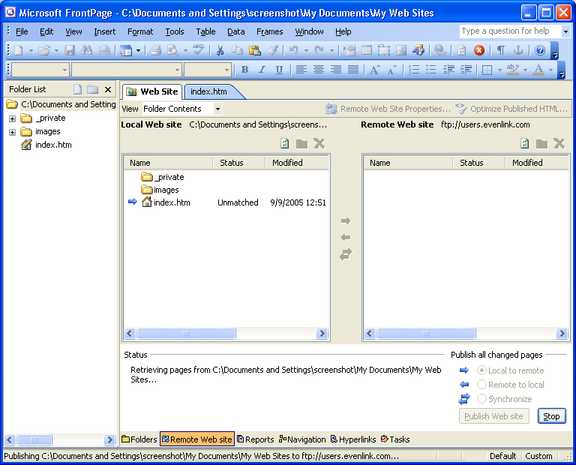The width and height of the screenshot is (576, 465).
Task: Switch to Folders view at bottom
Action: 139,439
